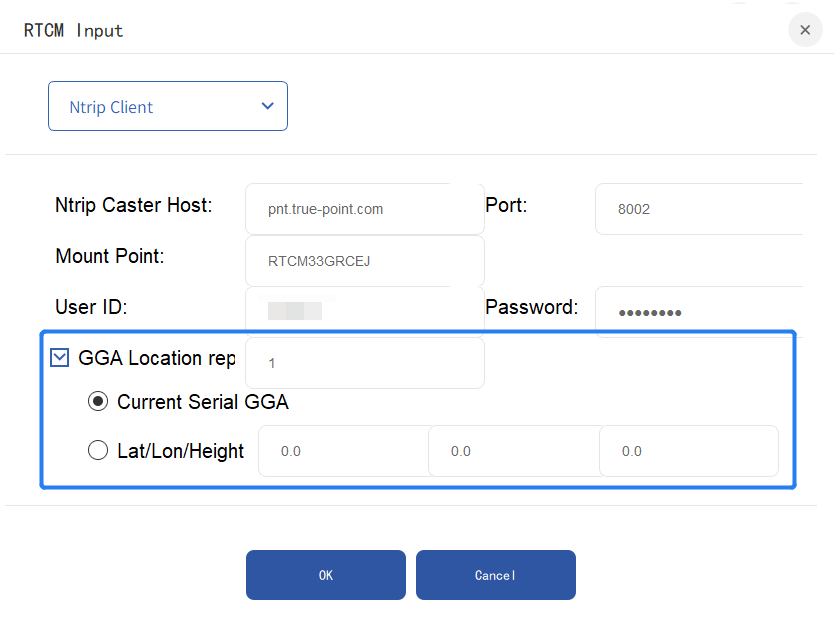Toggle the GGA Location report checkbox
Viewport: 834px width, 621px height.
(60, 357)
